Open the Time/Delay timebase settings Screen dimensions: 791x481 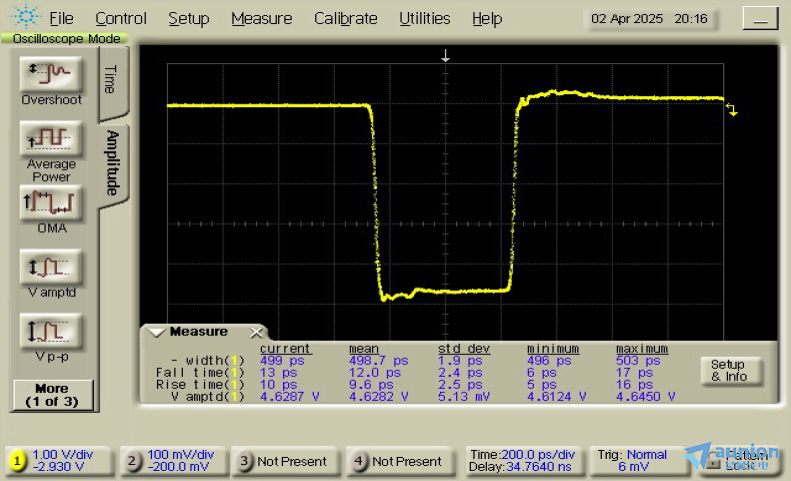pyautogui.click(x=524, y=460)
